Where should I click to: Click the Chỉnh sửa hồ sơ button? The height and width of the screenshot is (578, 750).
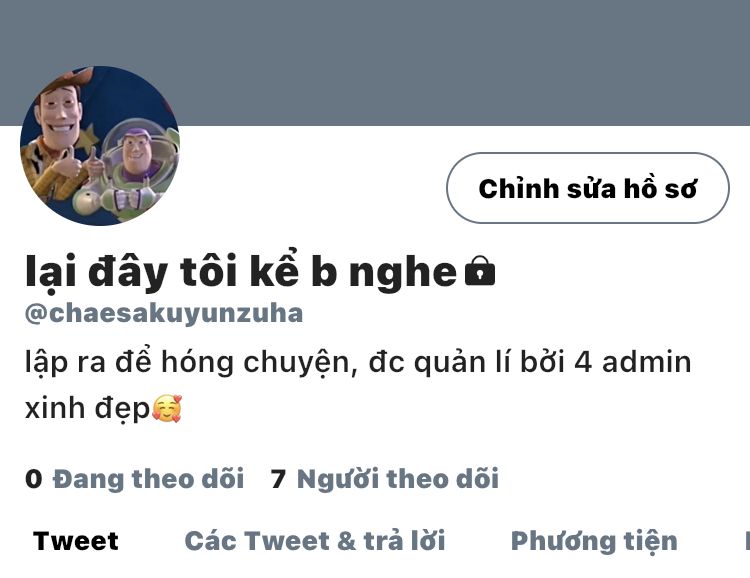[x=588, y=188]
